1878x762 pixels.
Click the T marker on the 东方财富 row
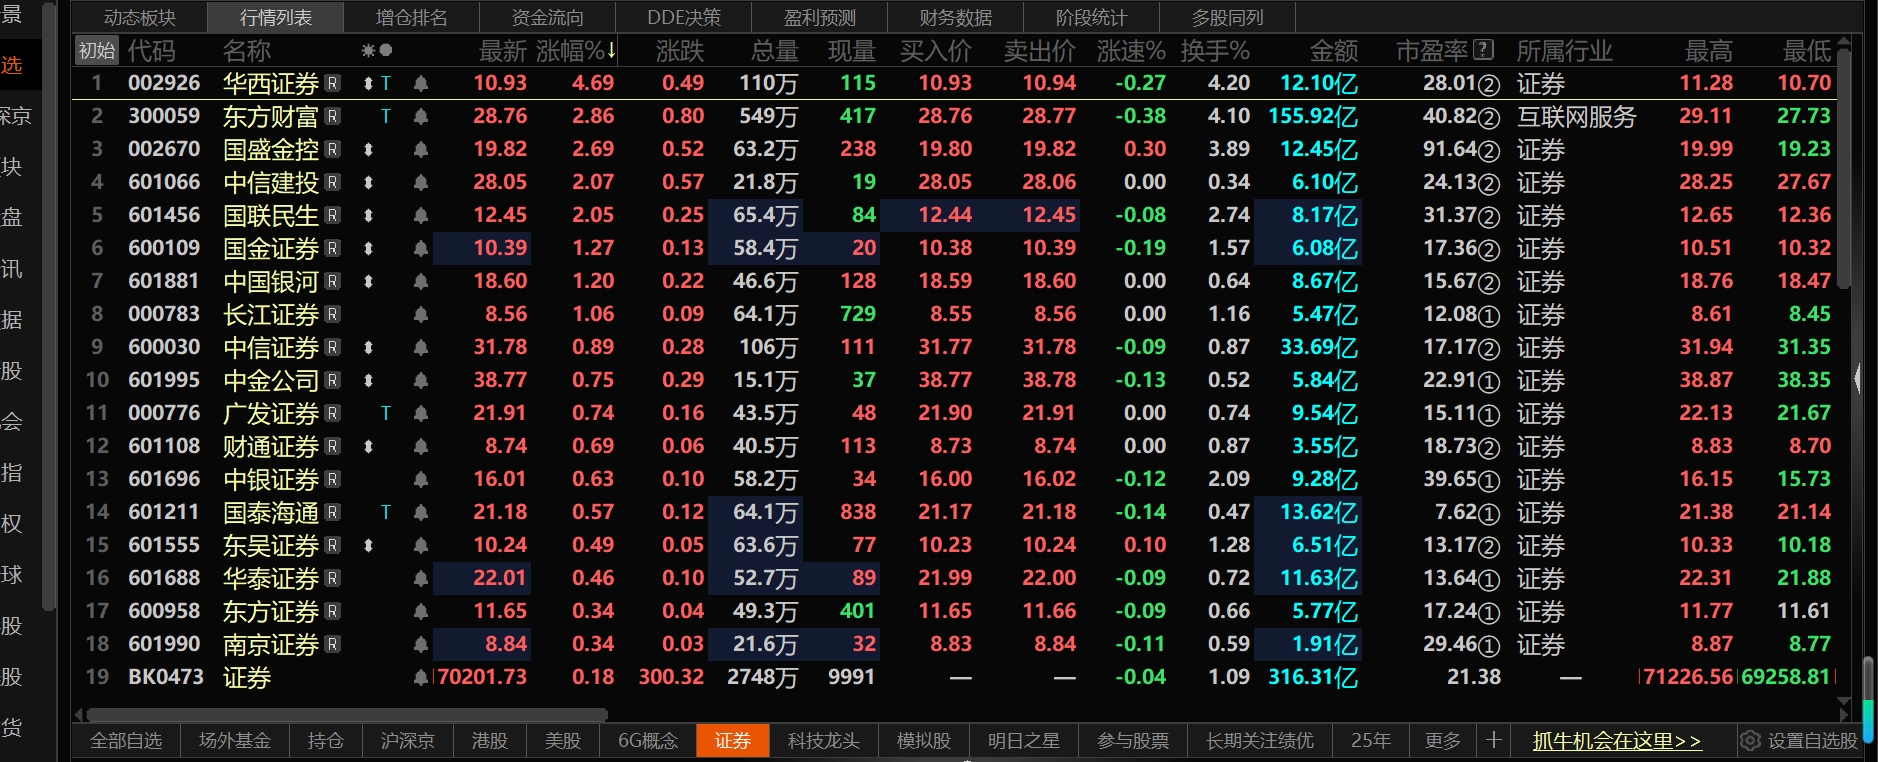click(x=386, y=117)
